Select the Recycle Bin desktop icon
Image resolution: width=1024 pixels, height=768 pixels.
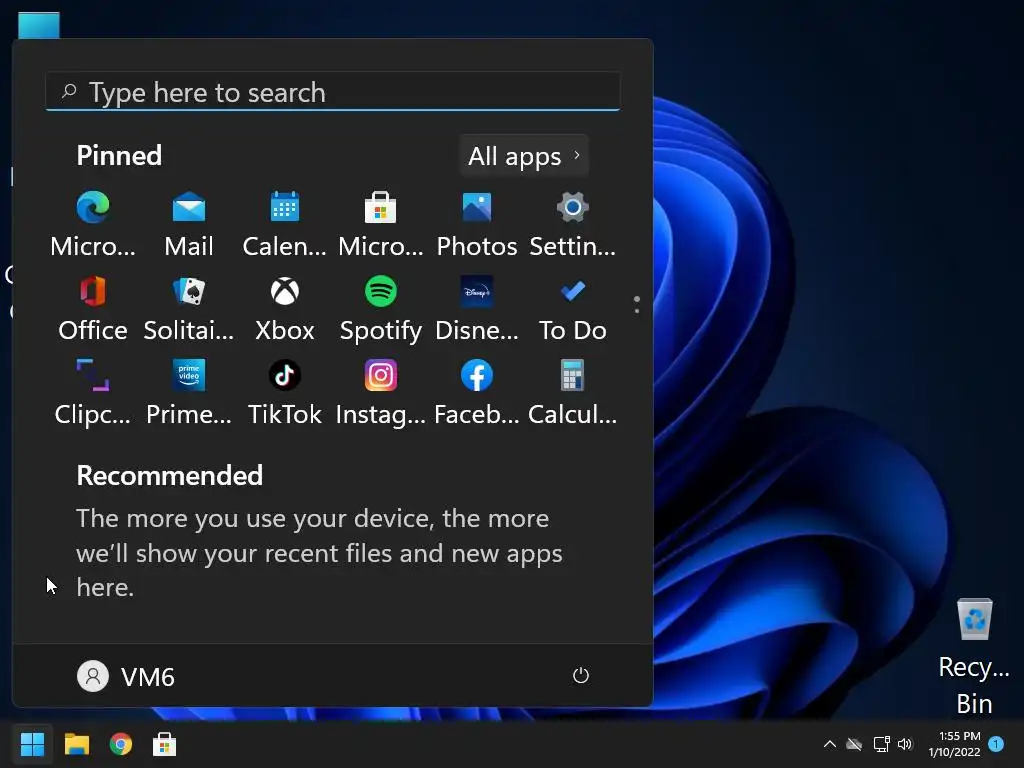tap(974, 658)
